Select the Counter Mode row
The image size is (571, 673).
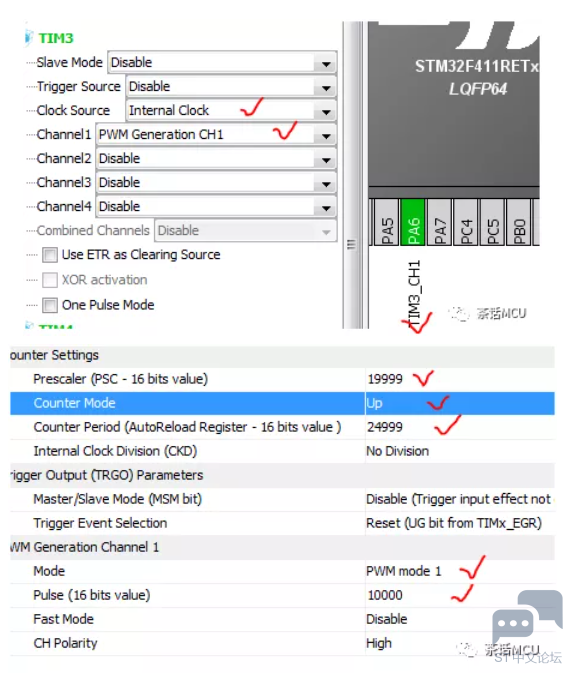pos(282,403)
